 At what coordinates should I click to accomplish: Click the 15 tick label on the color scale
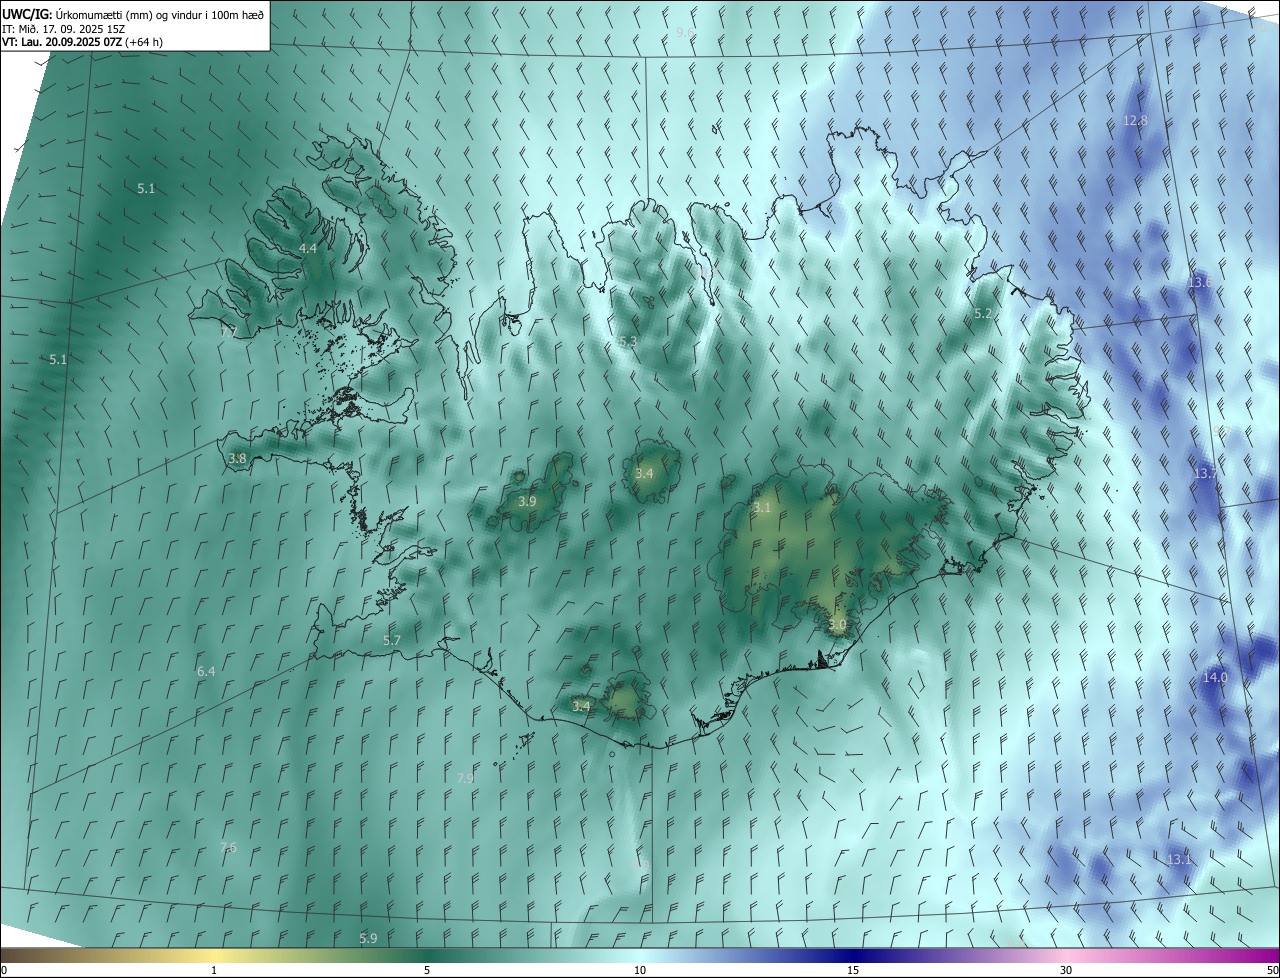coord(853,970)
